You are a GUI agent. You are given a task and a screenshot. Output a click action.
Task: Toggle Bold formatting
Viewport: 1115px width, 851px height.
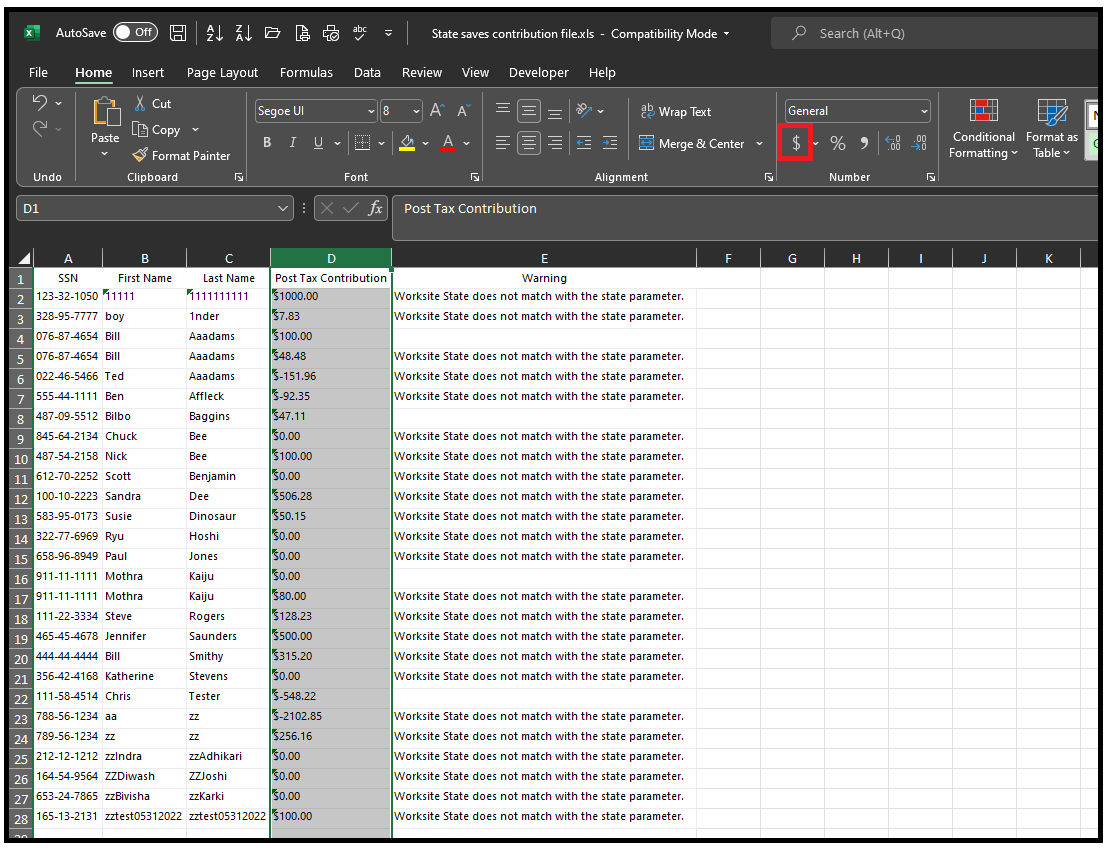click(267, 143)
